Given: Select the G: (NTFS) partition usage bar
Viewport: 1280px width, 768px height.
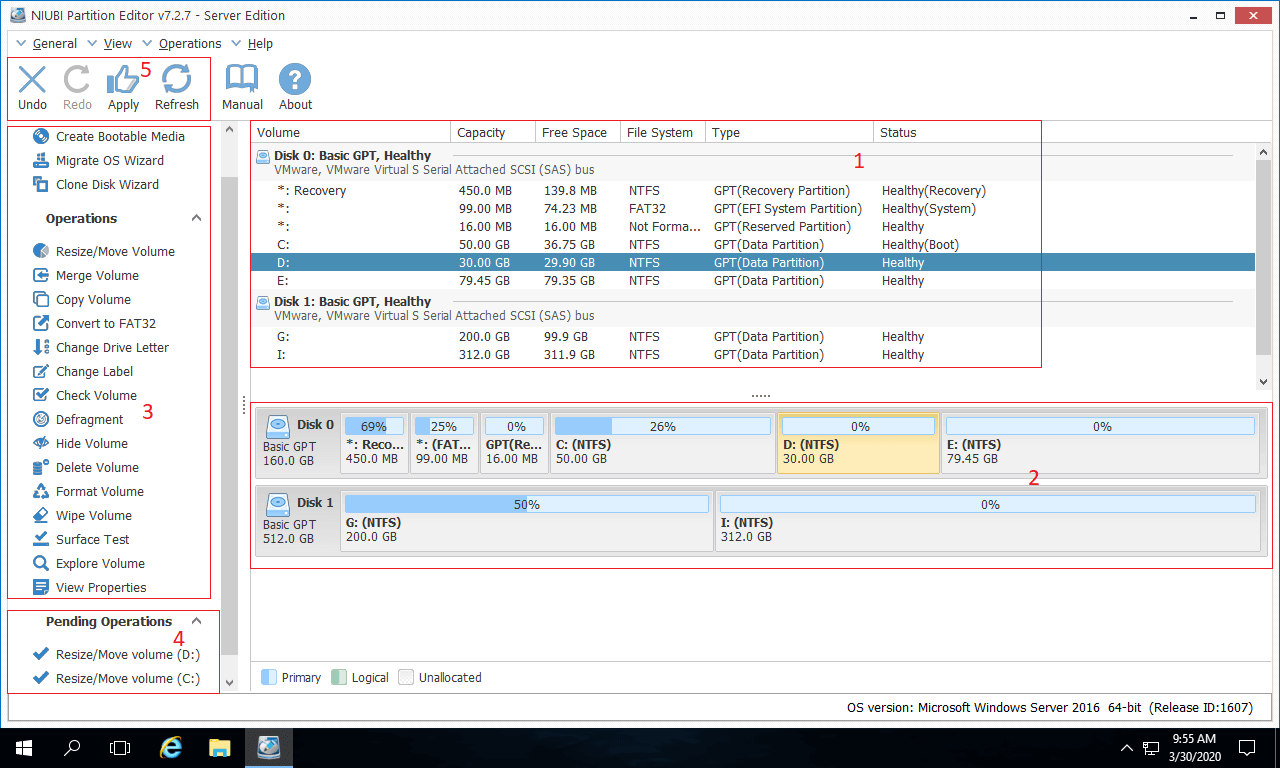Looking at the screenshot, I should (x=526, y=505).
